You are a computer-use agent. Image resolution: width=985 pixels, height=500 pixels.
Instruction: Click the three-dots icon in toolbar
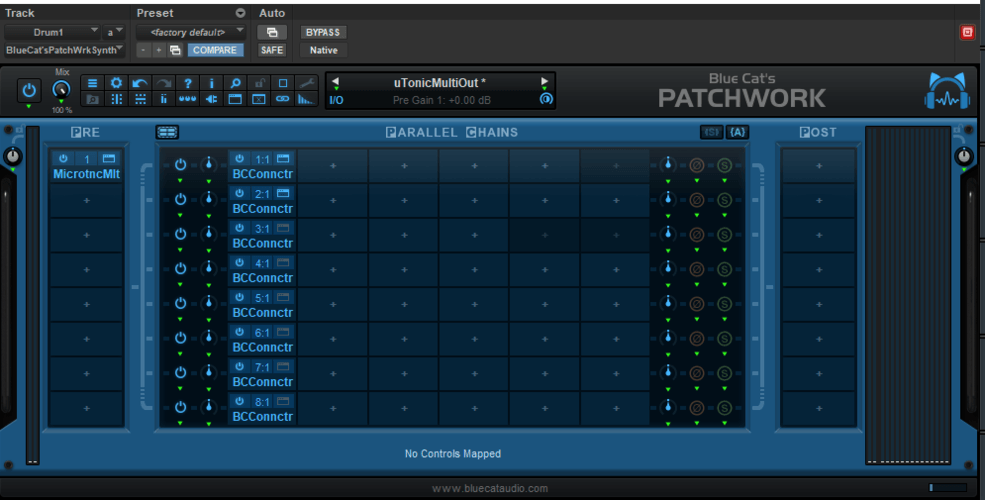187,99
